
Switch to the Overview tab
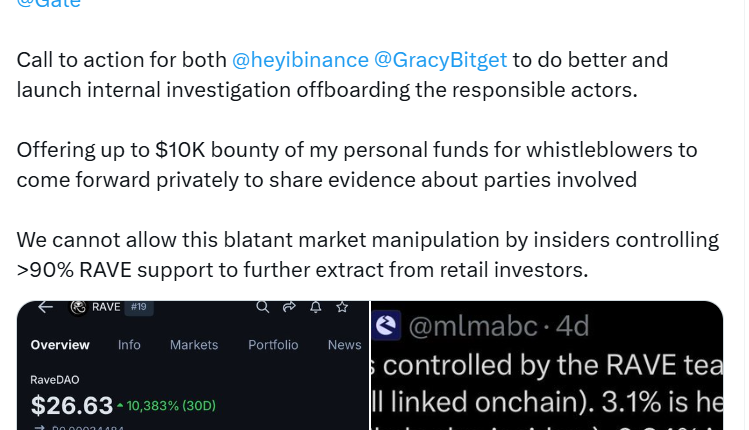[x=60, y=345]
